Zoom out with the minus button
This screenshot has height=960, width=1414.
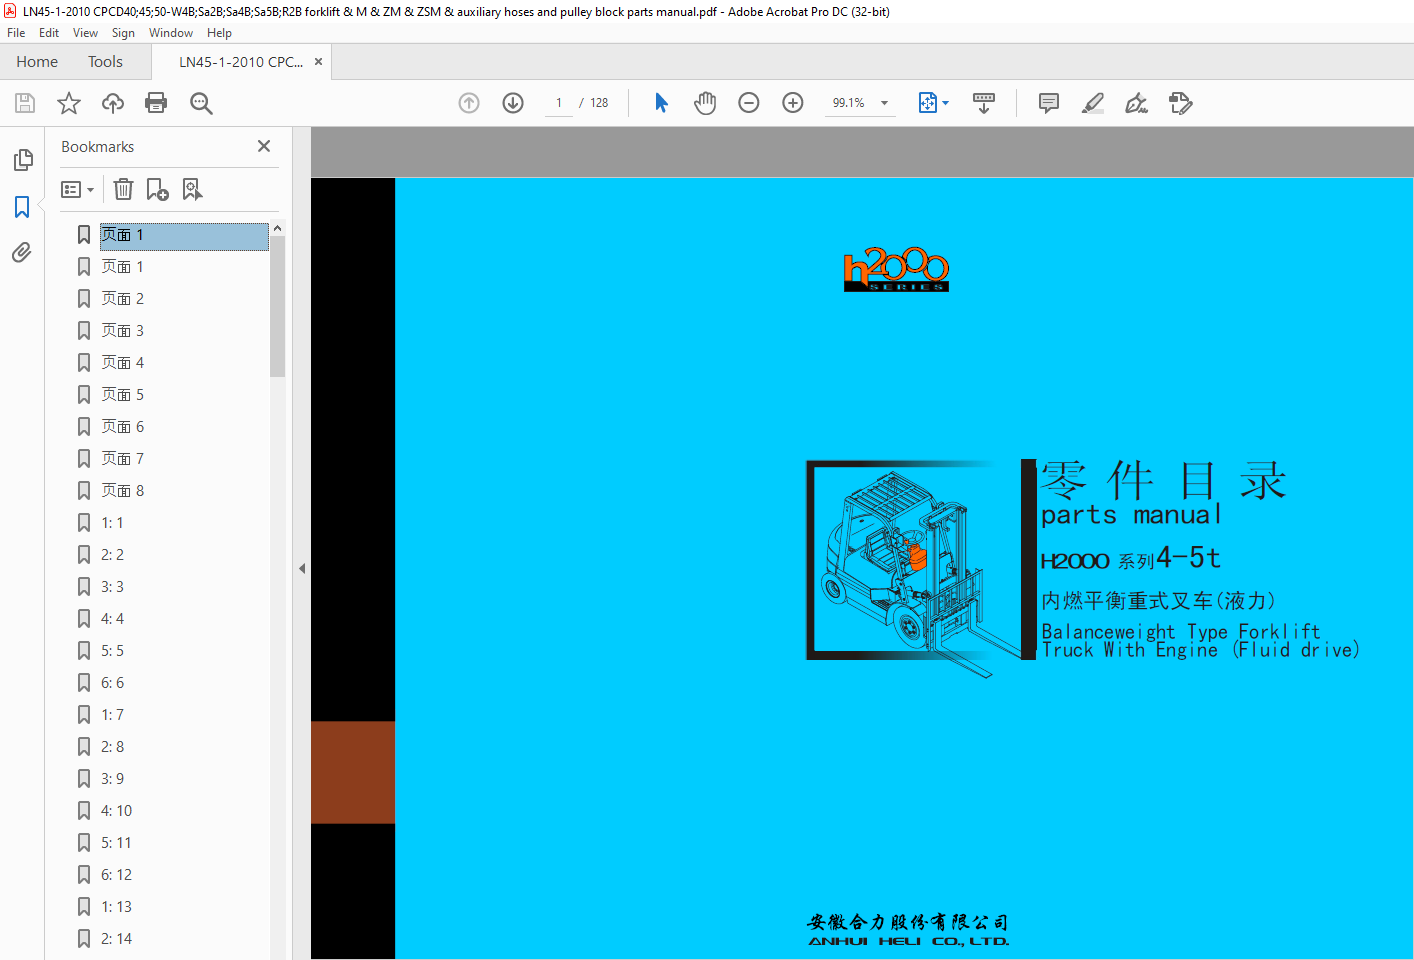point(749,103)
